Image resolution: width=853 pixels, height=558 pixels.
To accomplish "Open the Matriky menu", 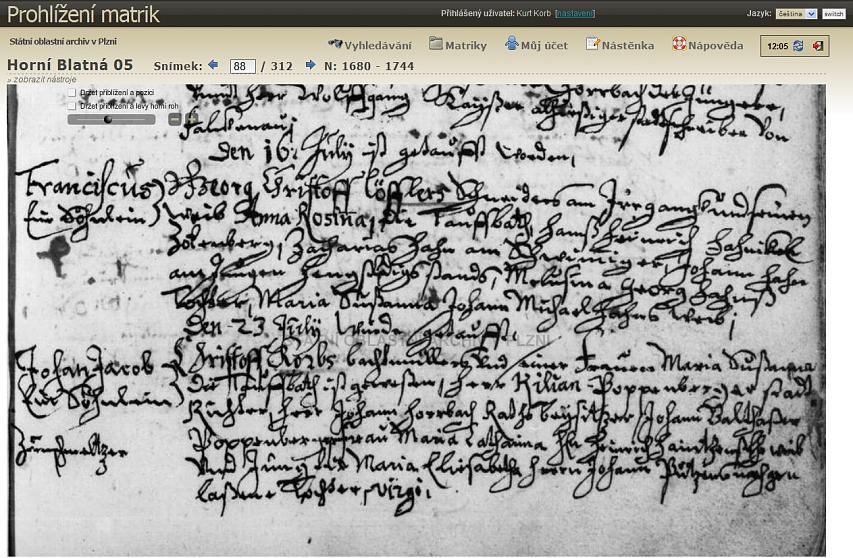I will coord(458,45).
